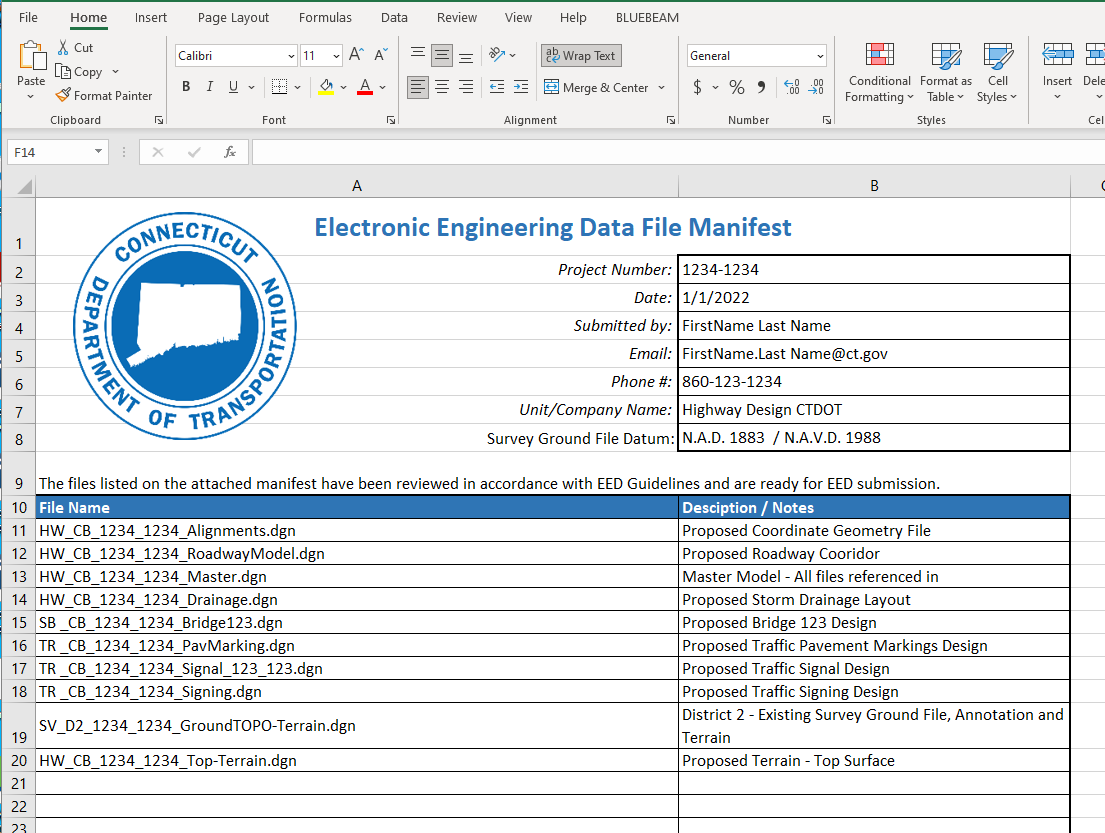Apply Accounting dollar format
Viewport: 1105px width, 833px height.
point(697,87)
